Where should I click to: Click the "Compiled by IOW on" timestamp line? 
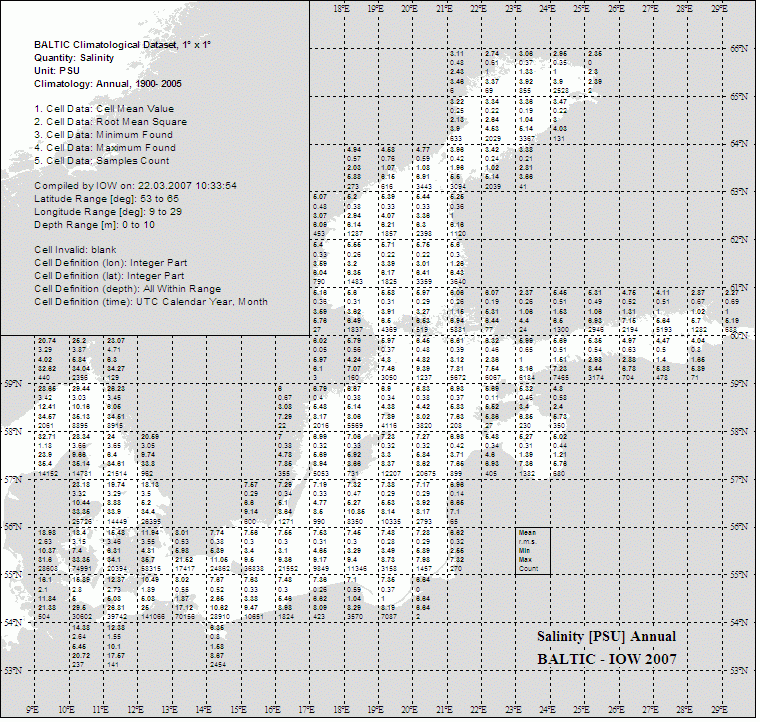click(135, 186)
